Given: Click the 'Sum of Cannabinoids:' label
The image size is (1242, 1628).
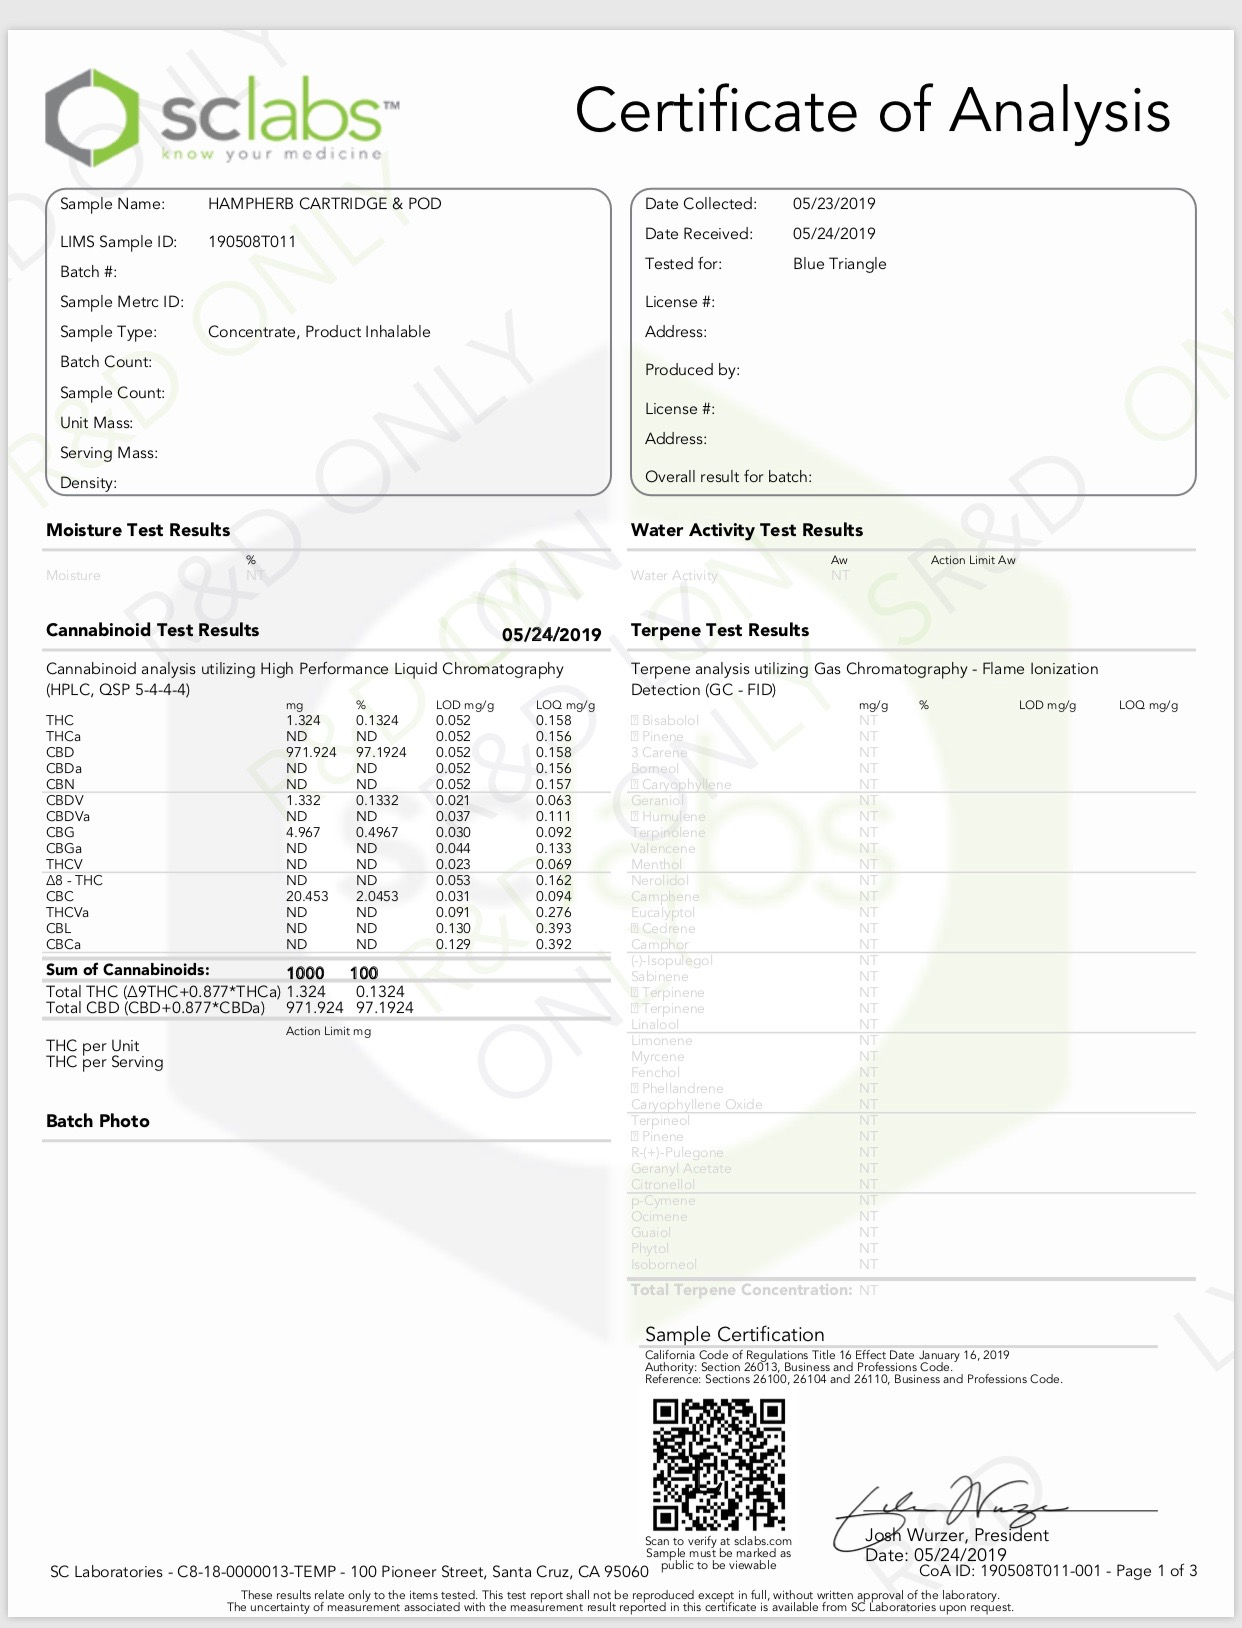Looking at the screenshot, I should (x=128, y=970).
